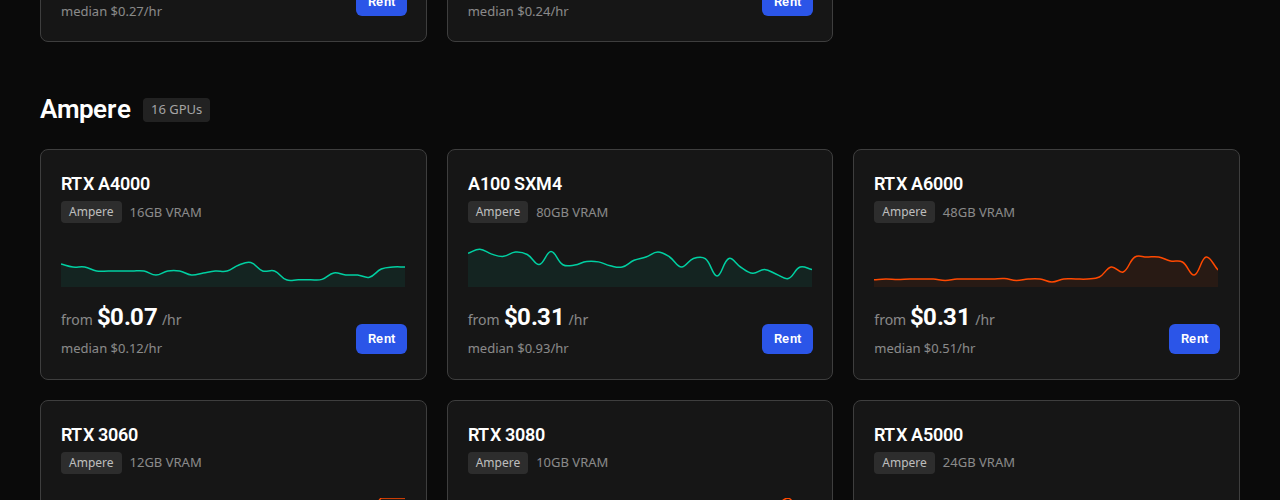Click Rent on the median $0.24/hr card
Viewport: 1280px width, 500px height.
[787, 7]
